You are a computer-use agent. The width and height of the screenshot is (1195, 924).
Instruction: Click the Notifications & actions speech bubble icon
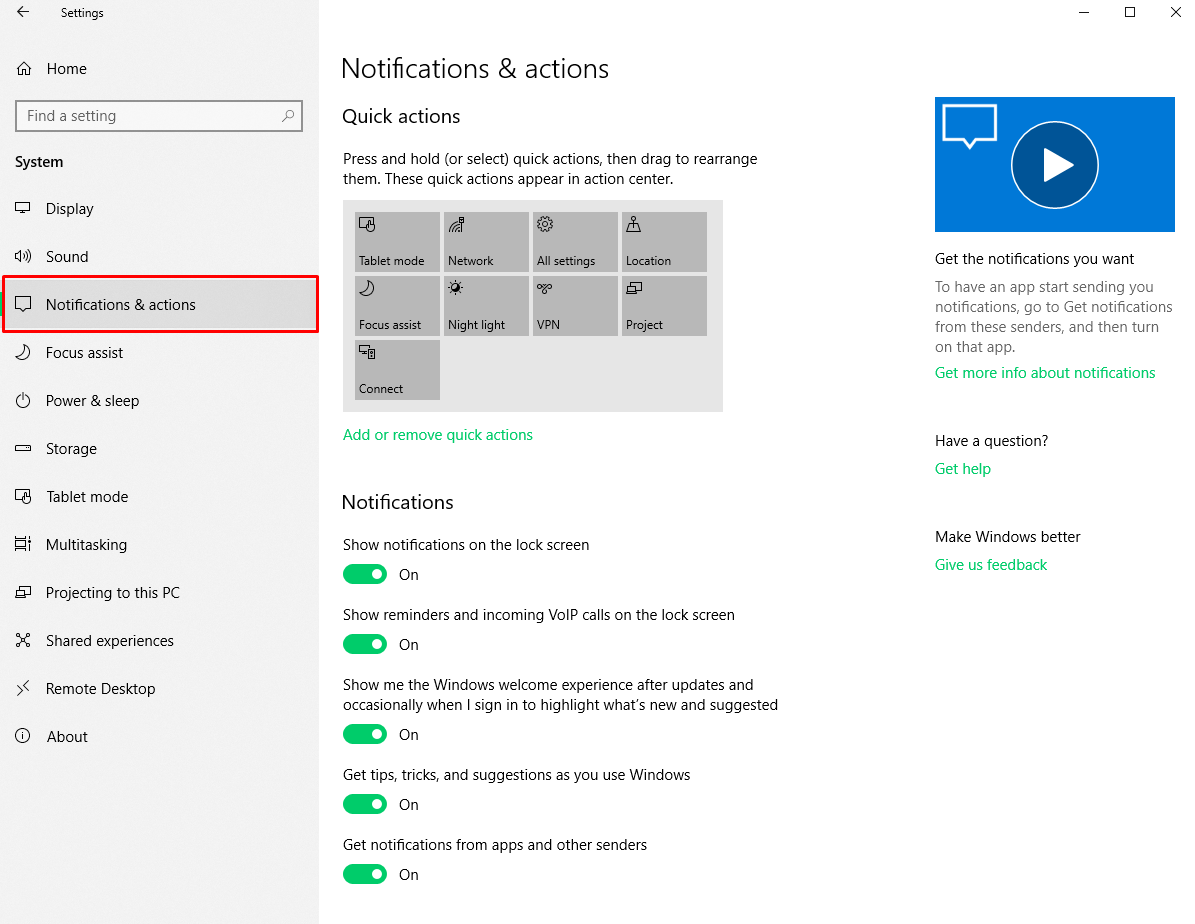(23, 304)
